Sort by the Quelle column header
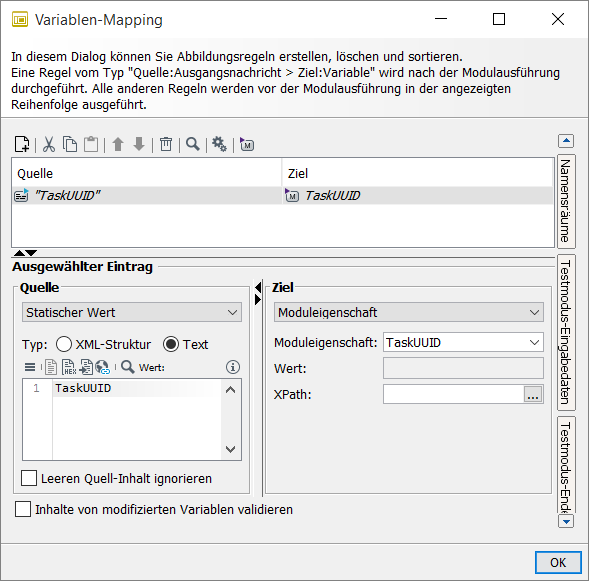This screenshot has height=581, width=589. point(146,173)
